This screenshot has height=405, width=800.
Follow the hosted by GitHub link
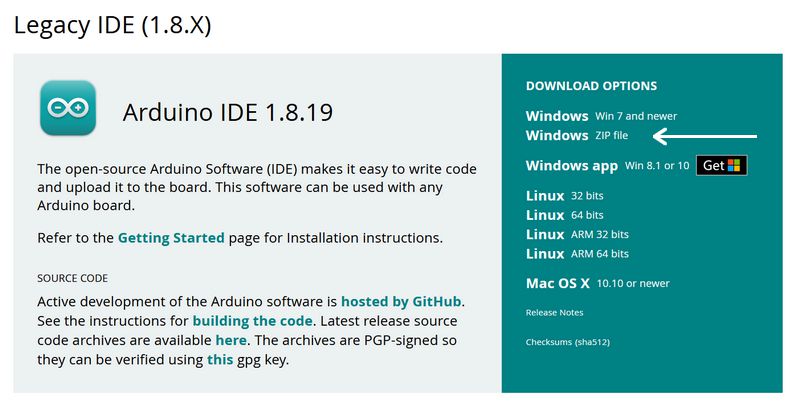pos(401,301)
